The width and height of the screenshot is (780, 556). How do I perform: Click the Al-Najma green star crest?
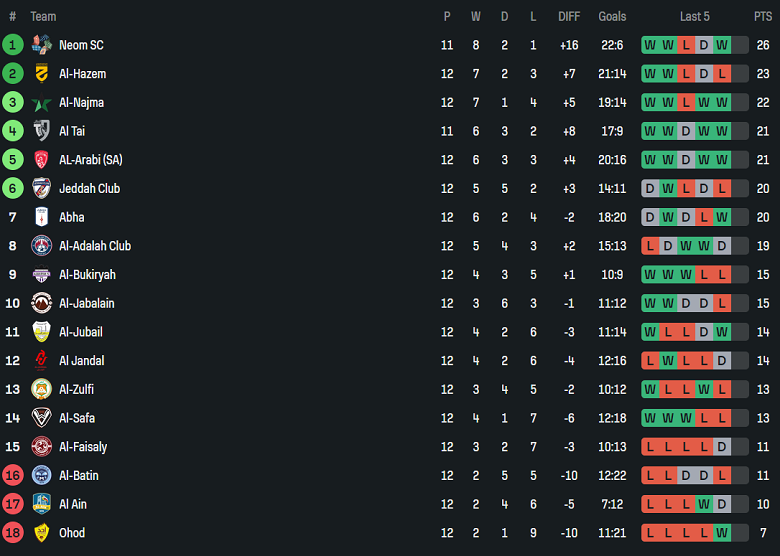41,103
